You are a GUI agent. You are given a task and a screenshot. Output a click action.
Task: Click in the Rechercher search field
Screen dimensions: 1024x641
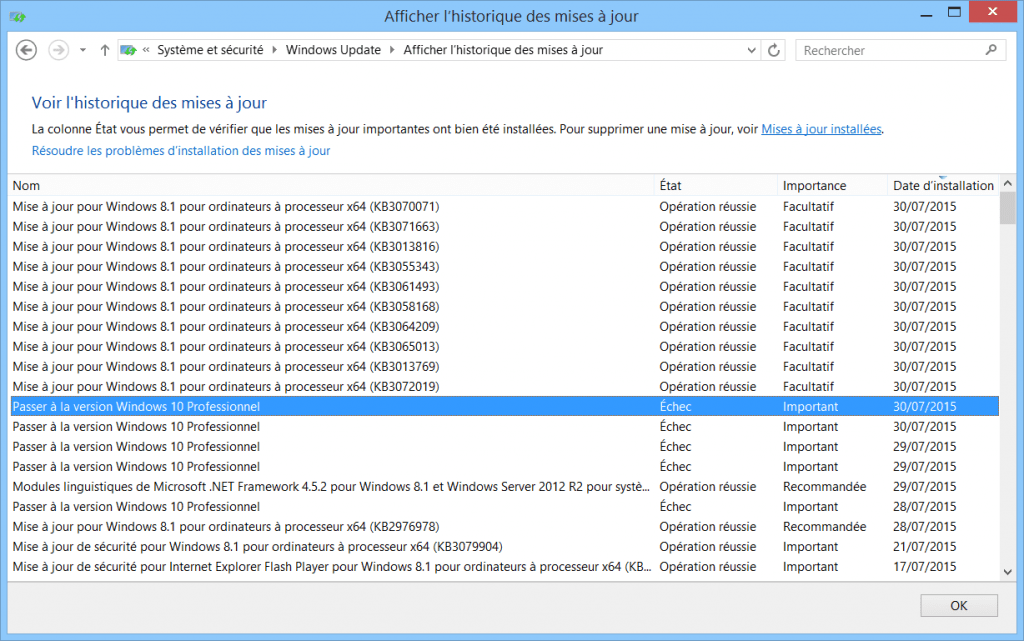click(891, 50)
